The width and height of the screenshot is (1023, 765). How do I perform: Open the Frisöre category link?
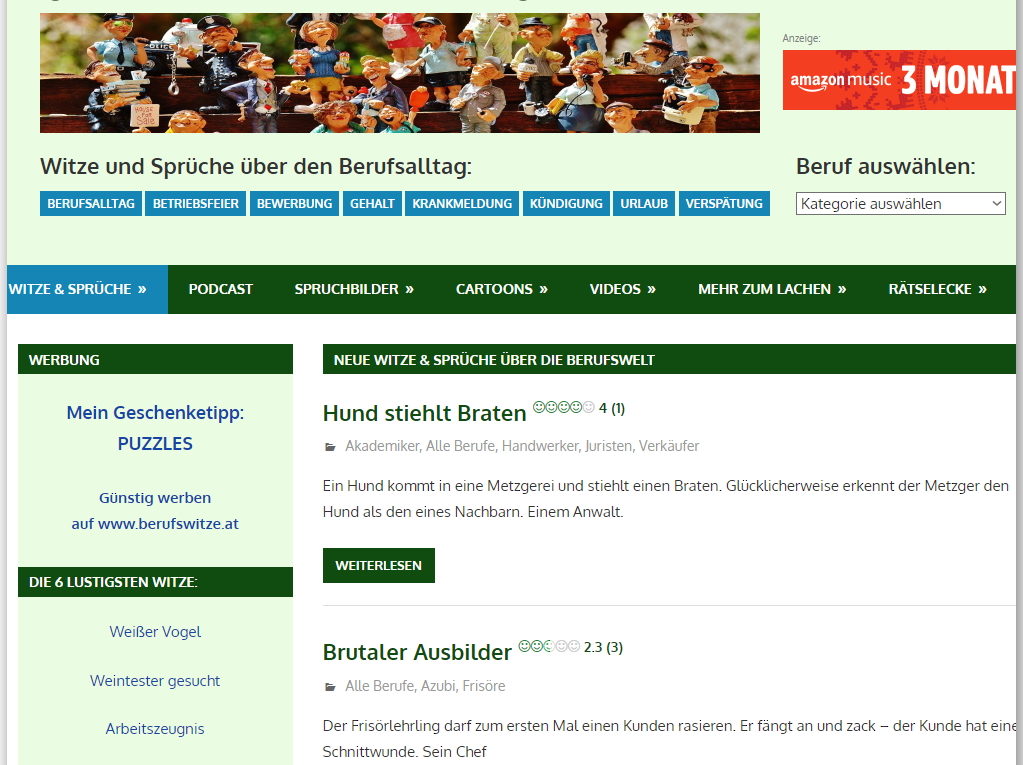[x=484, y=686]
